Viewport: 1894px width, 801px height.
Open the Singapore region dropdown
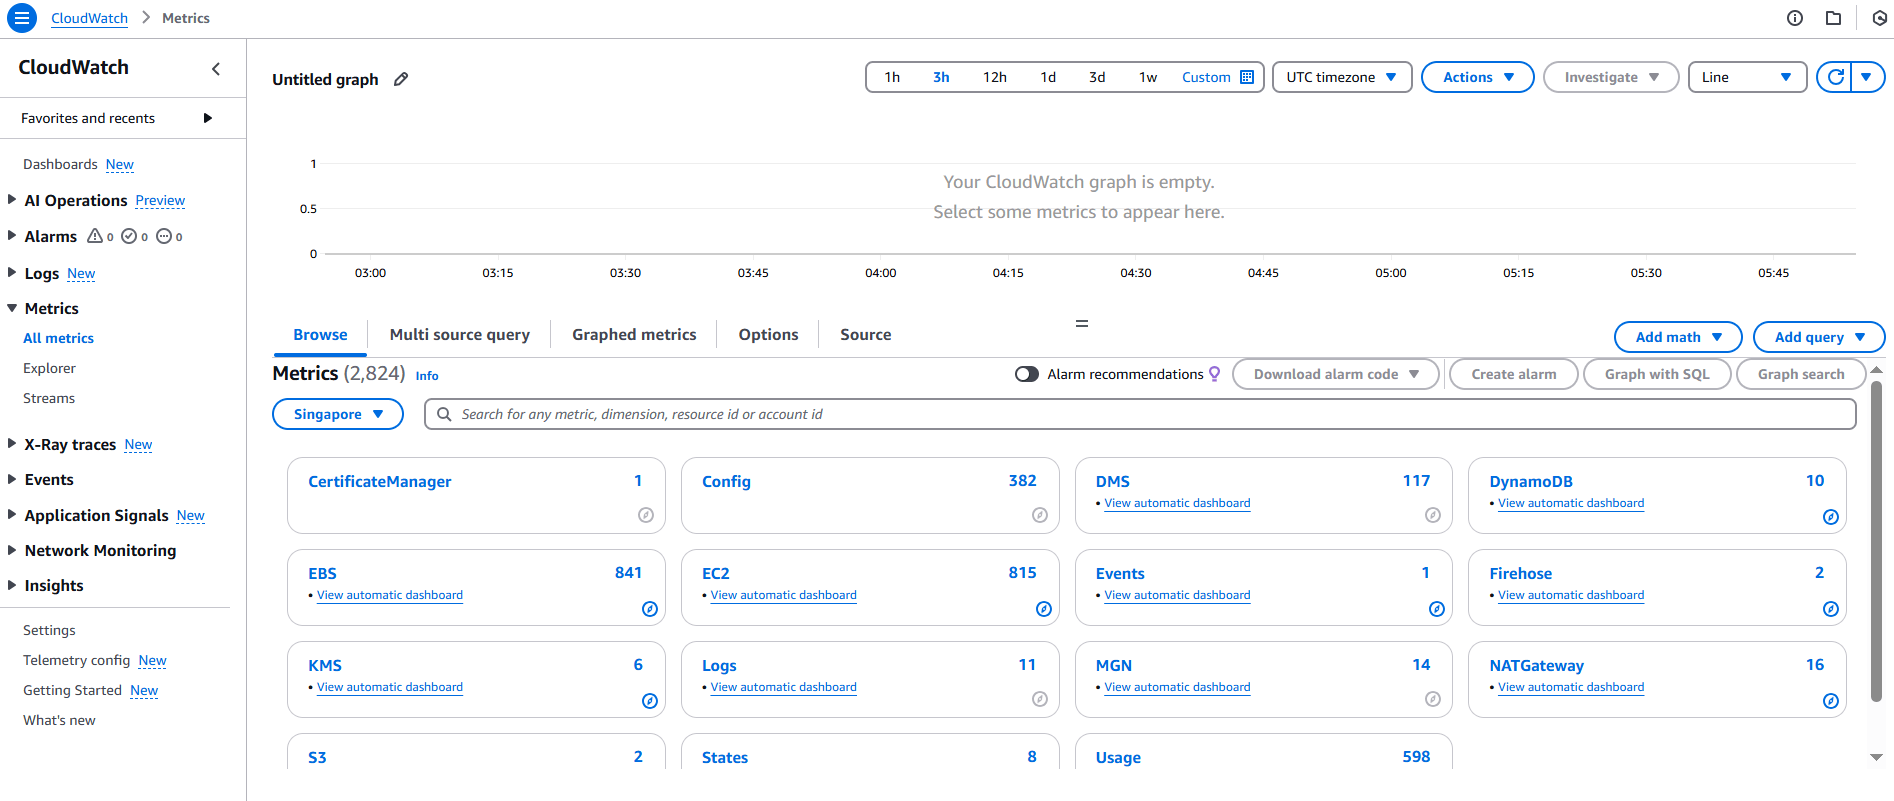(x=338, y=414)
